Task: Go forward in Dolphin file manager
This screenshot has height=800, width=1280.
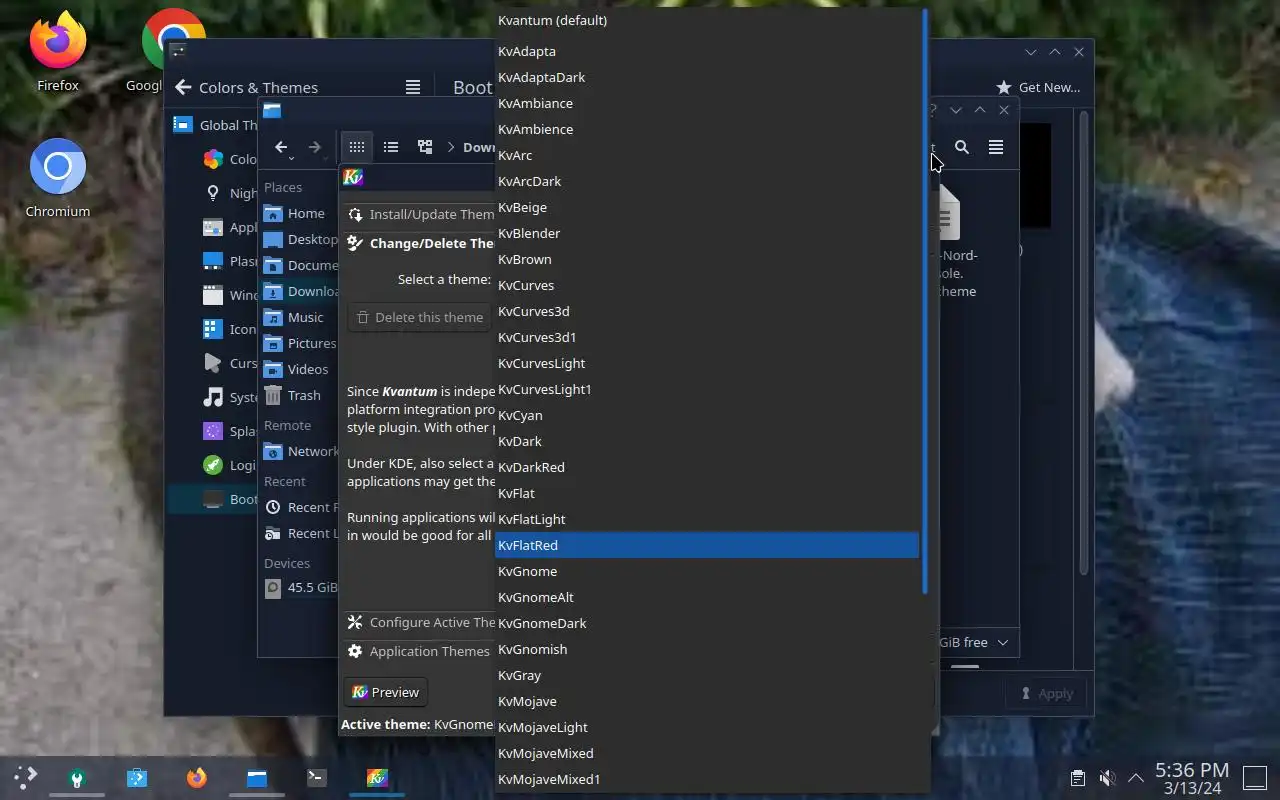Action: (315, 147)
